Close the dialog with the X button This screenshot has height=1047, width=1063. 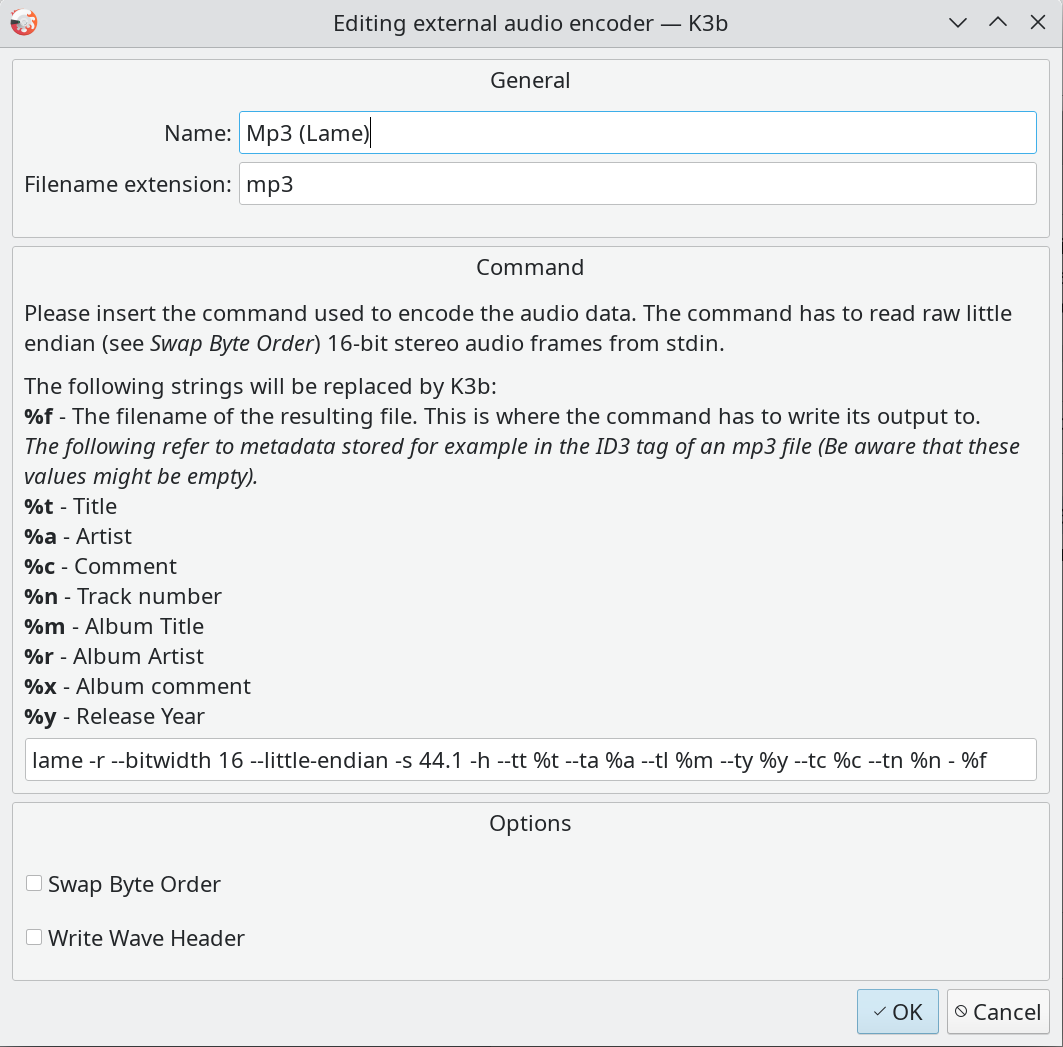pos(1037,23)
